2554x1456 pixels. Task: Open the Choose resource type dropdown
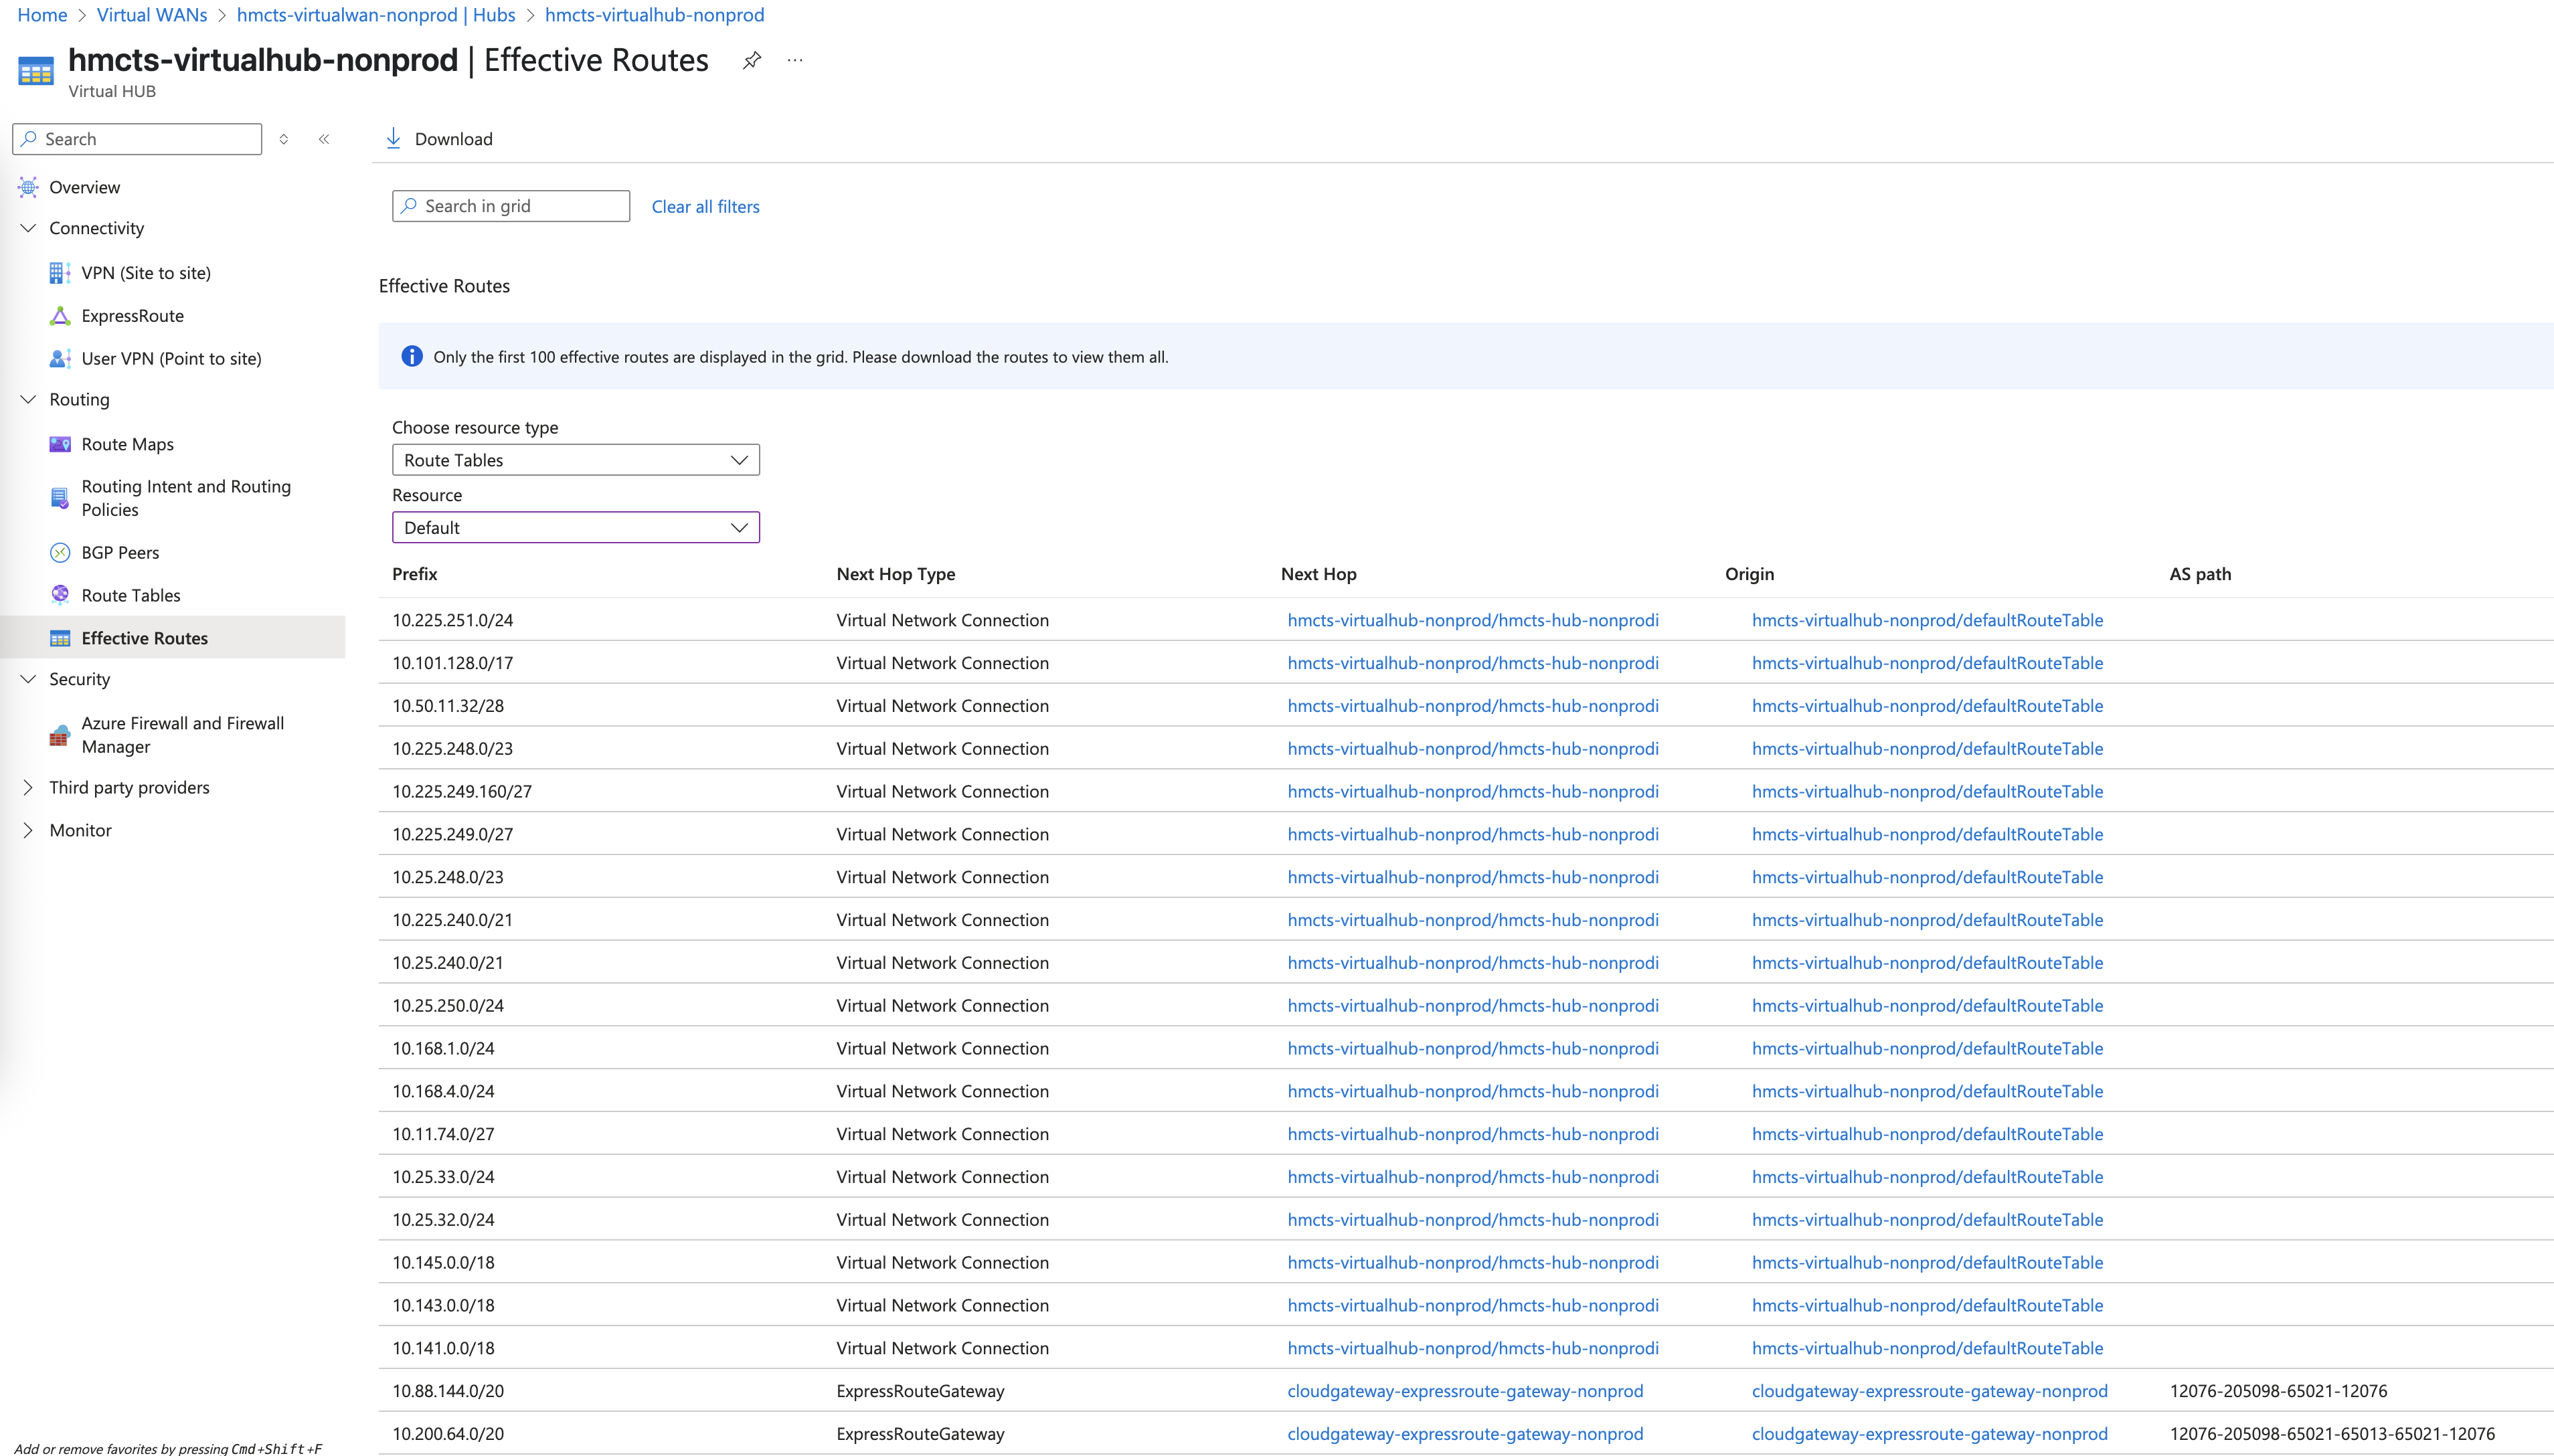pyautogui.click(x=575, y=460)
